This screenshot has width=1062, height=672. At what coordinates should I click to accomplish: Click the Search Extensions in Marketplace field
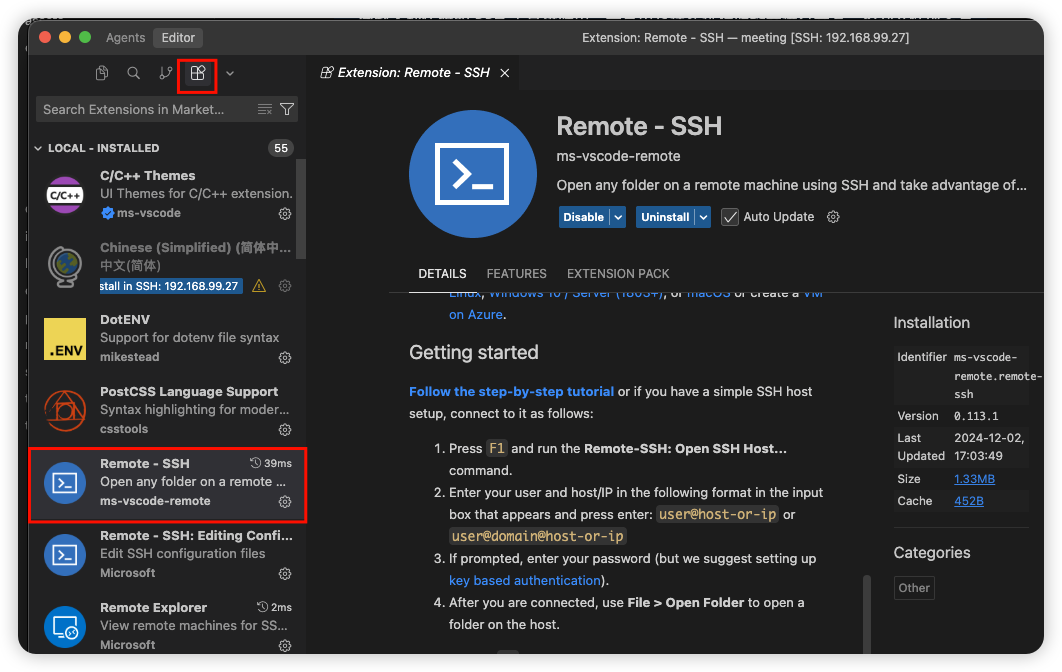pos(145,109)
